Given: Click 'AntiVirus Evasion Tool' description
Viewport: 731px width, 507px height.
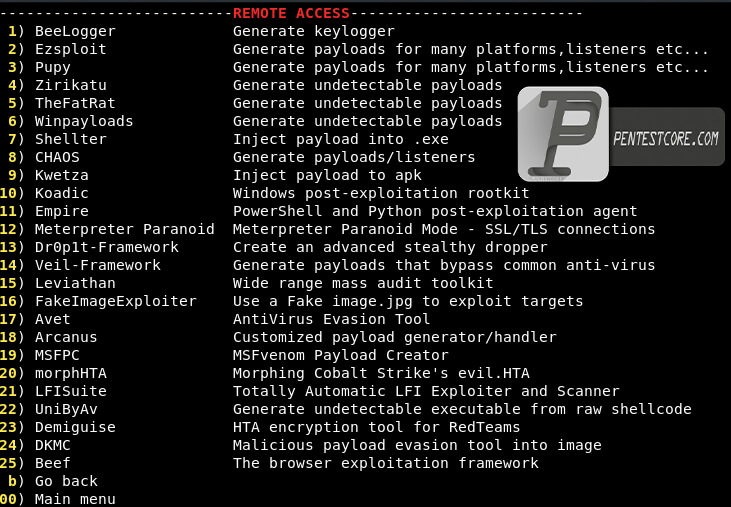Looking at the screenshot, I should tap(331, 319).
